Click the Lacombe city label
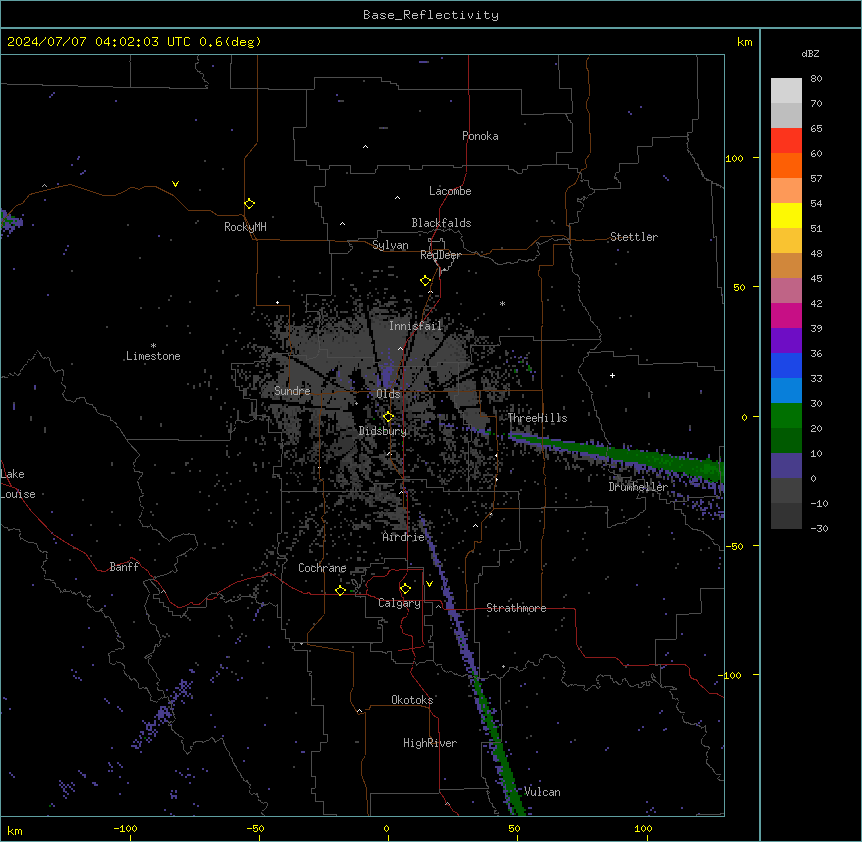Viewport: 862px width, 842px height. (450, 191)
